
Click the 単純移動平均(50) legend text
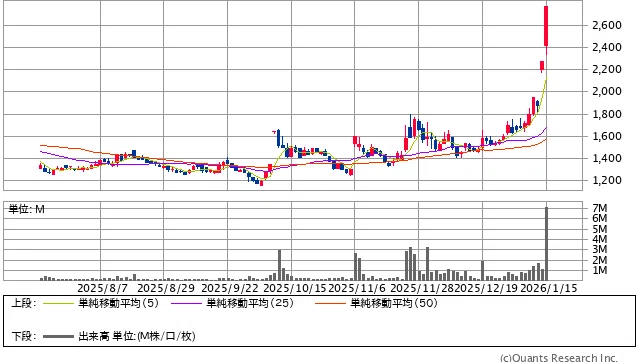coord(394,303)
